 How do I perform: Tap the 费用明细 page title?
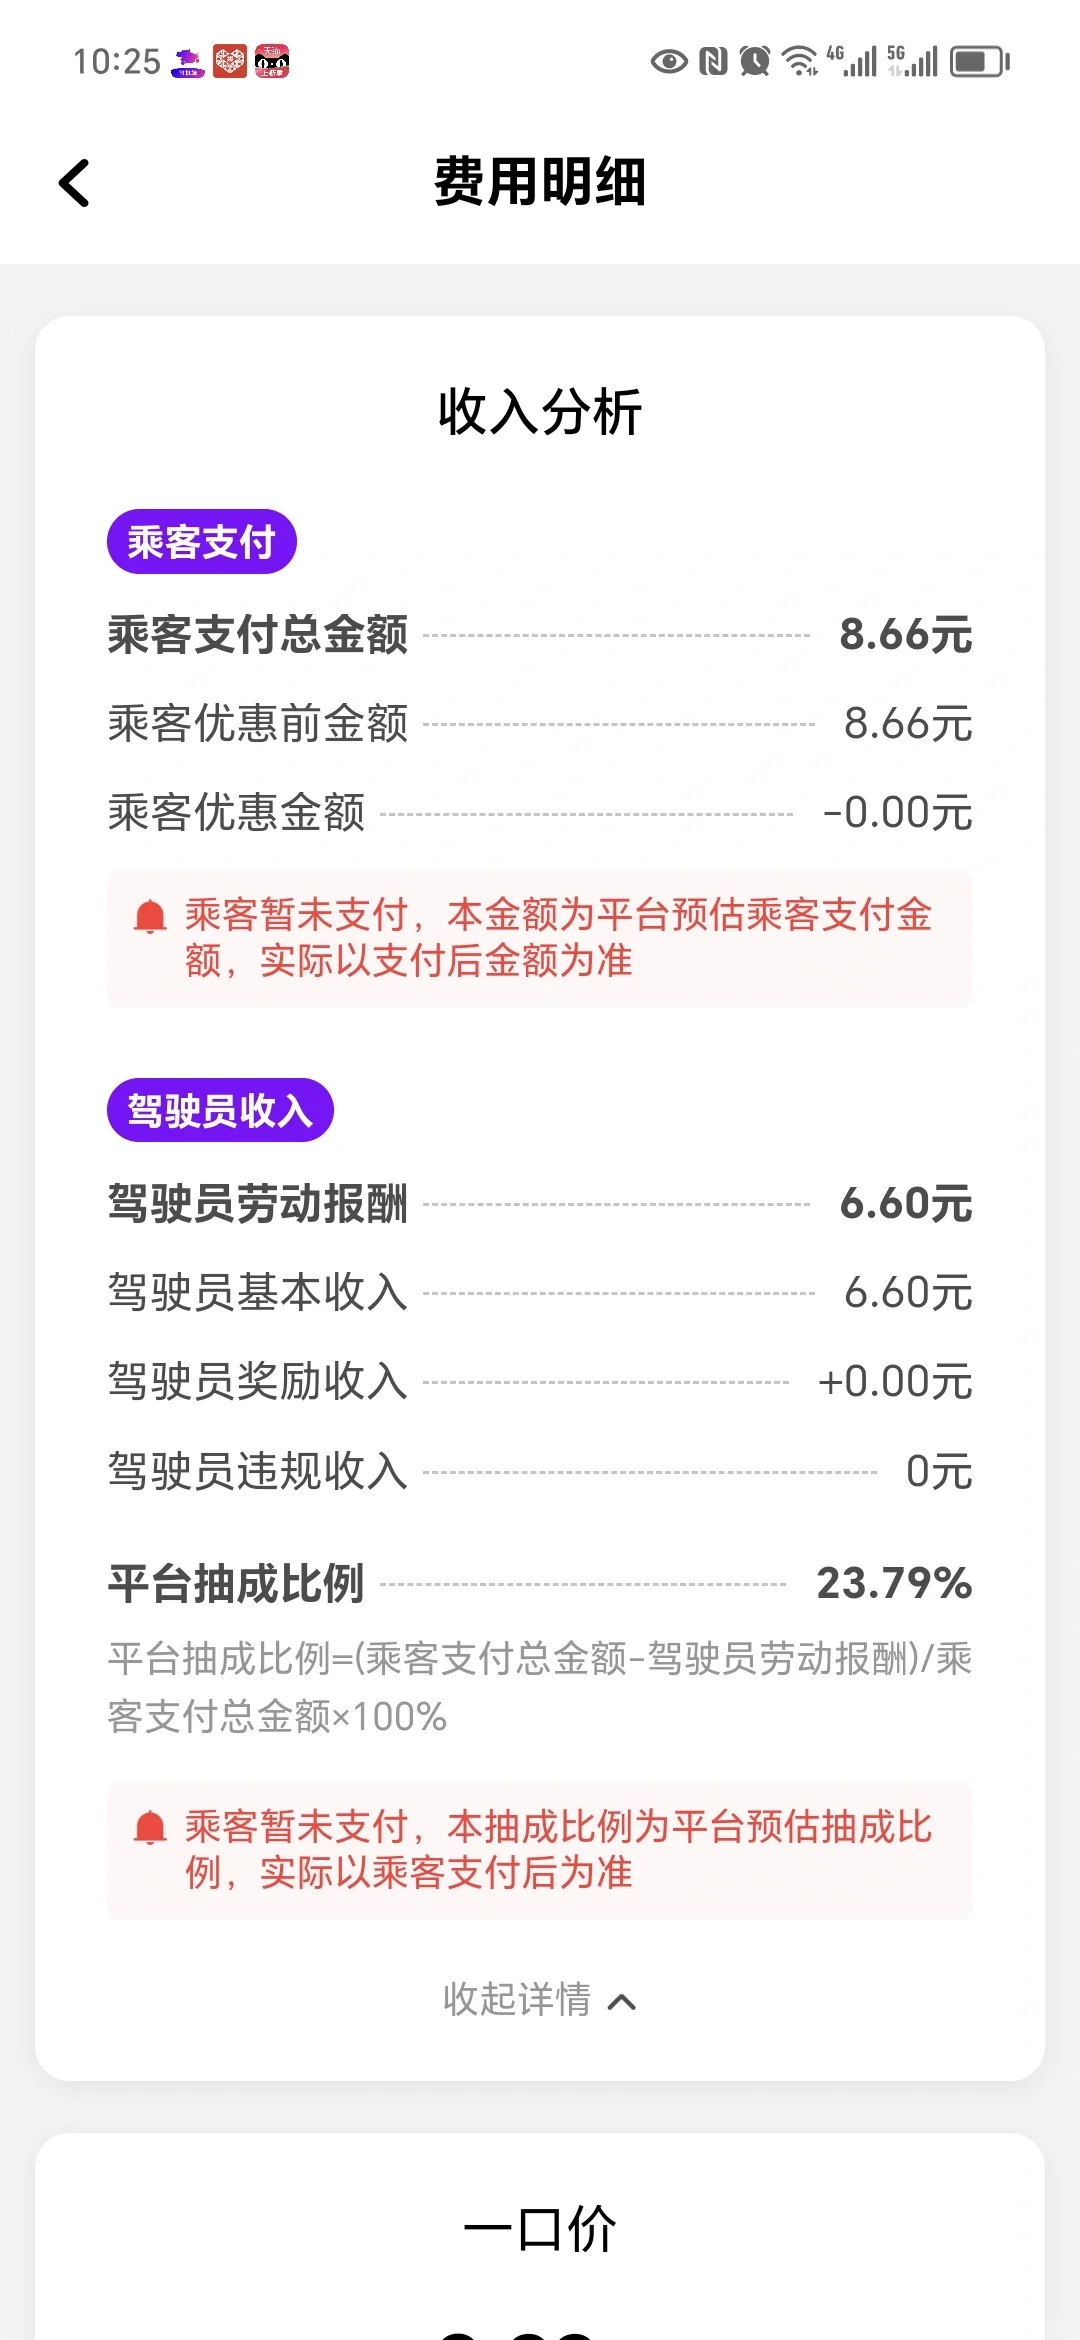pyautogui.click(x=540, y=182)
